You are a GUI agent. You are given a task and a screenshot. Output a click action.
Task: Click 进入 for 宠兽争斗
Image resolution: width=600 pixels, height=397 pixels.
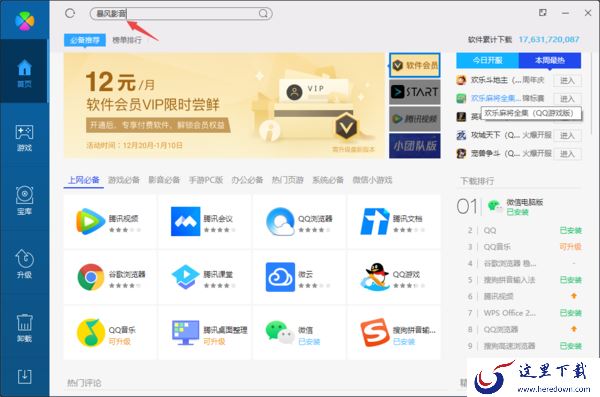coord(567,154)
